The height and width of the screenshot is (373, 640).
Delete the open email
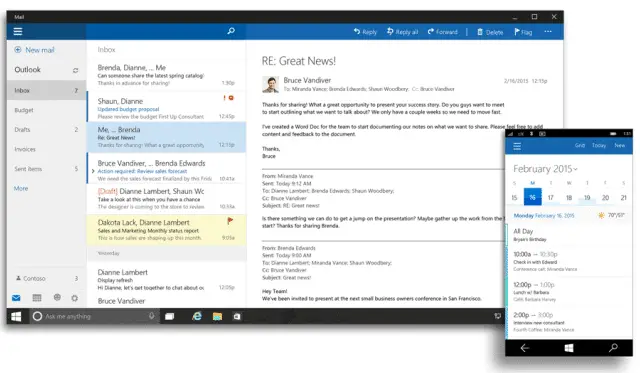coord(490,32)
